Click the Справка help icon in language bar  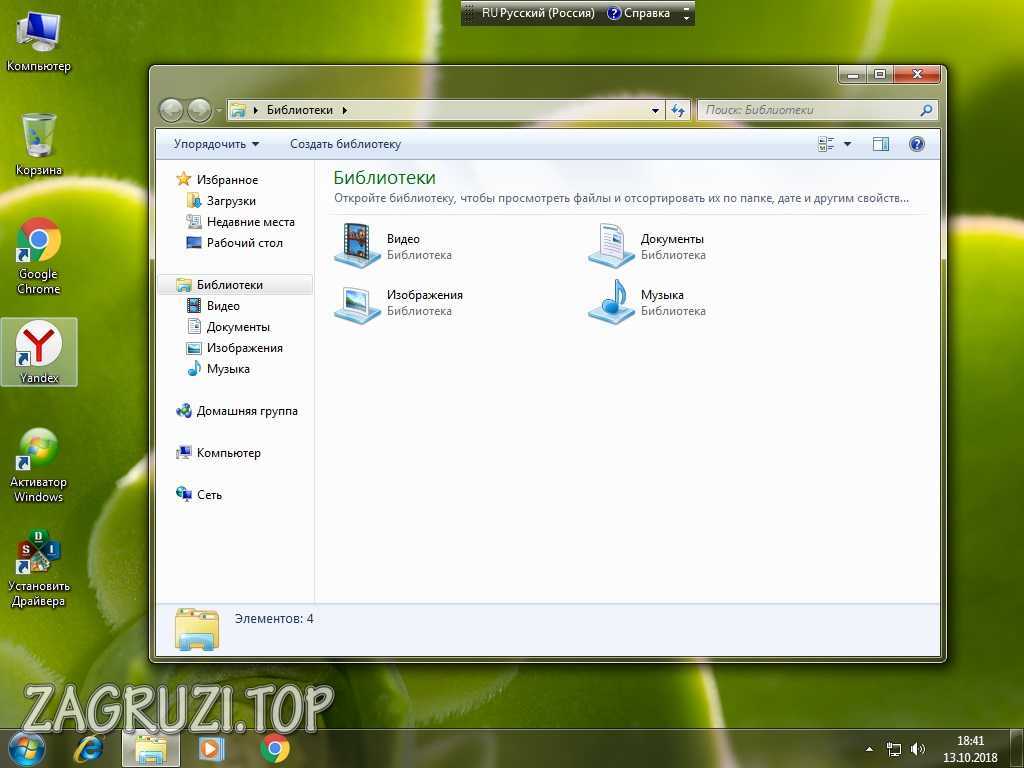(x=614, y=13)
